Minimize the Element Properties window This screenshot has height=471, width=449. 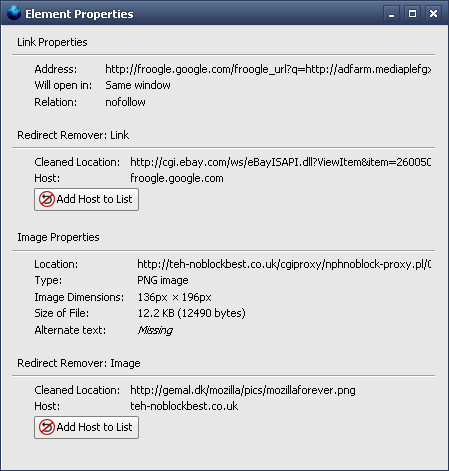point(392,14)
